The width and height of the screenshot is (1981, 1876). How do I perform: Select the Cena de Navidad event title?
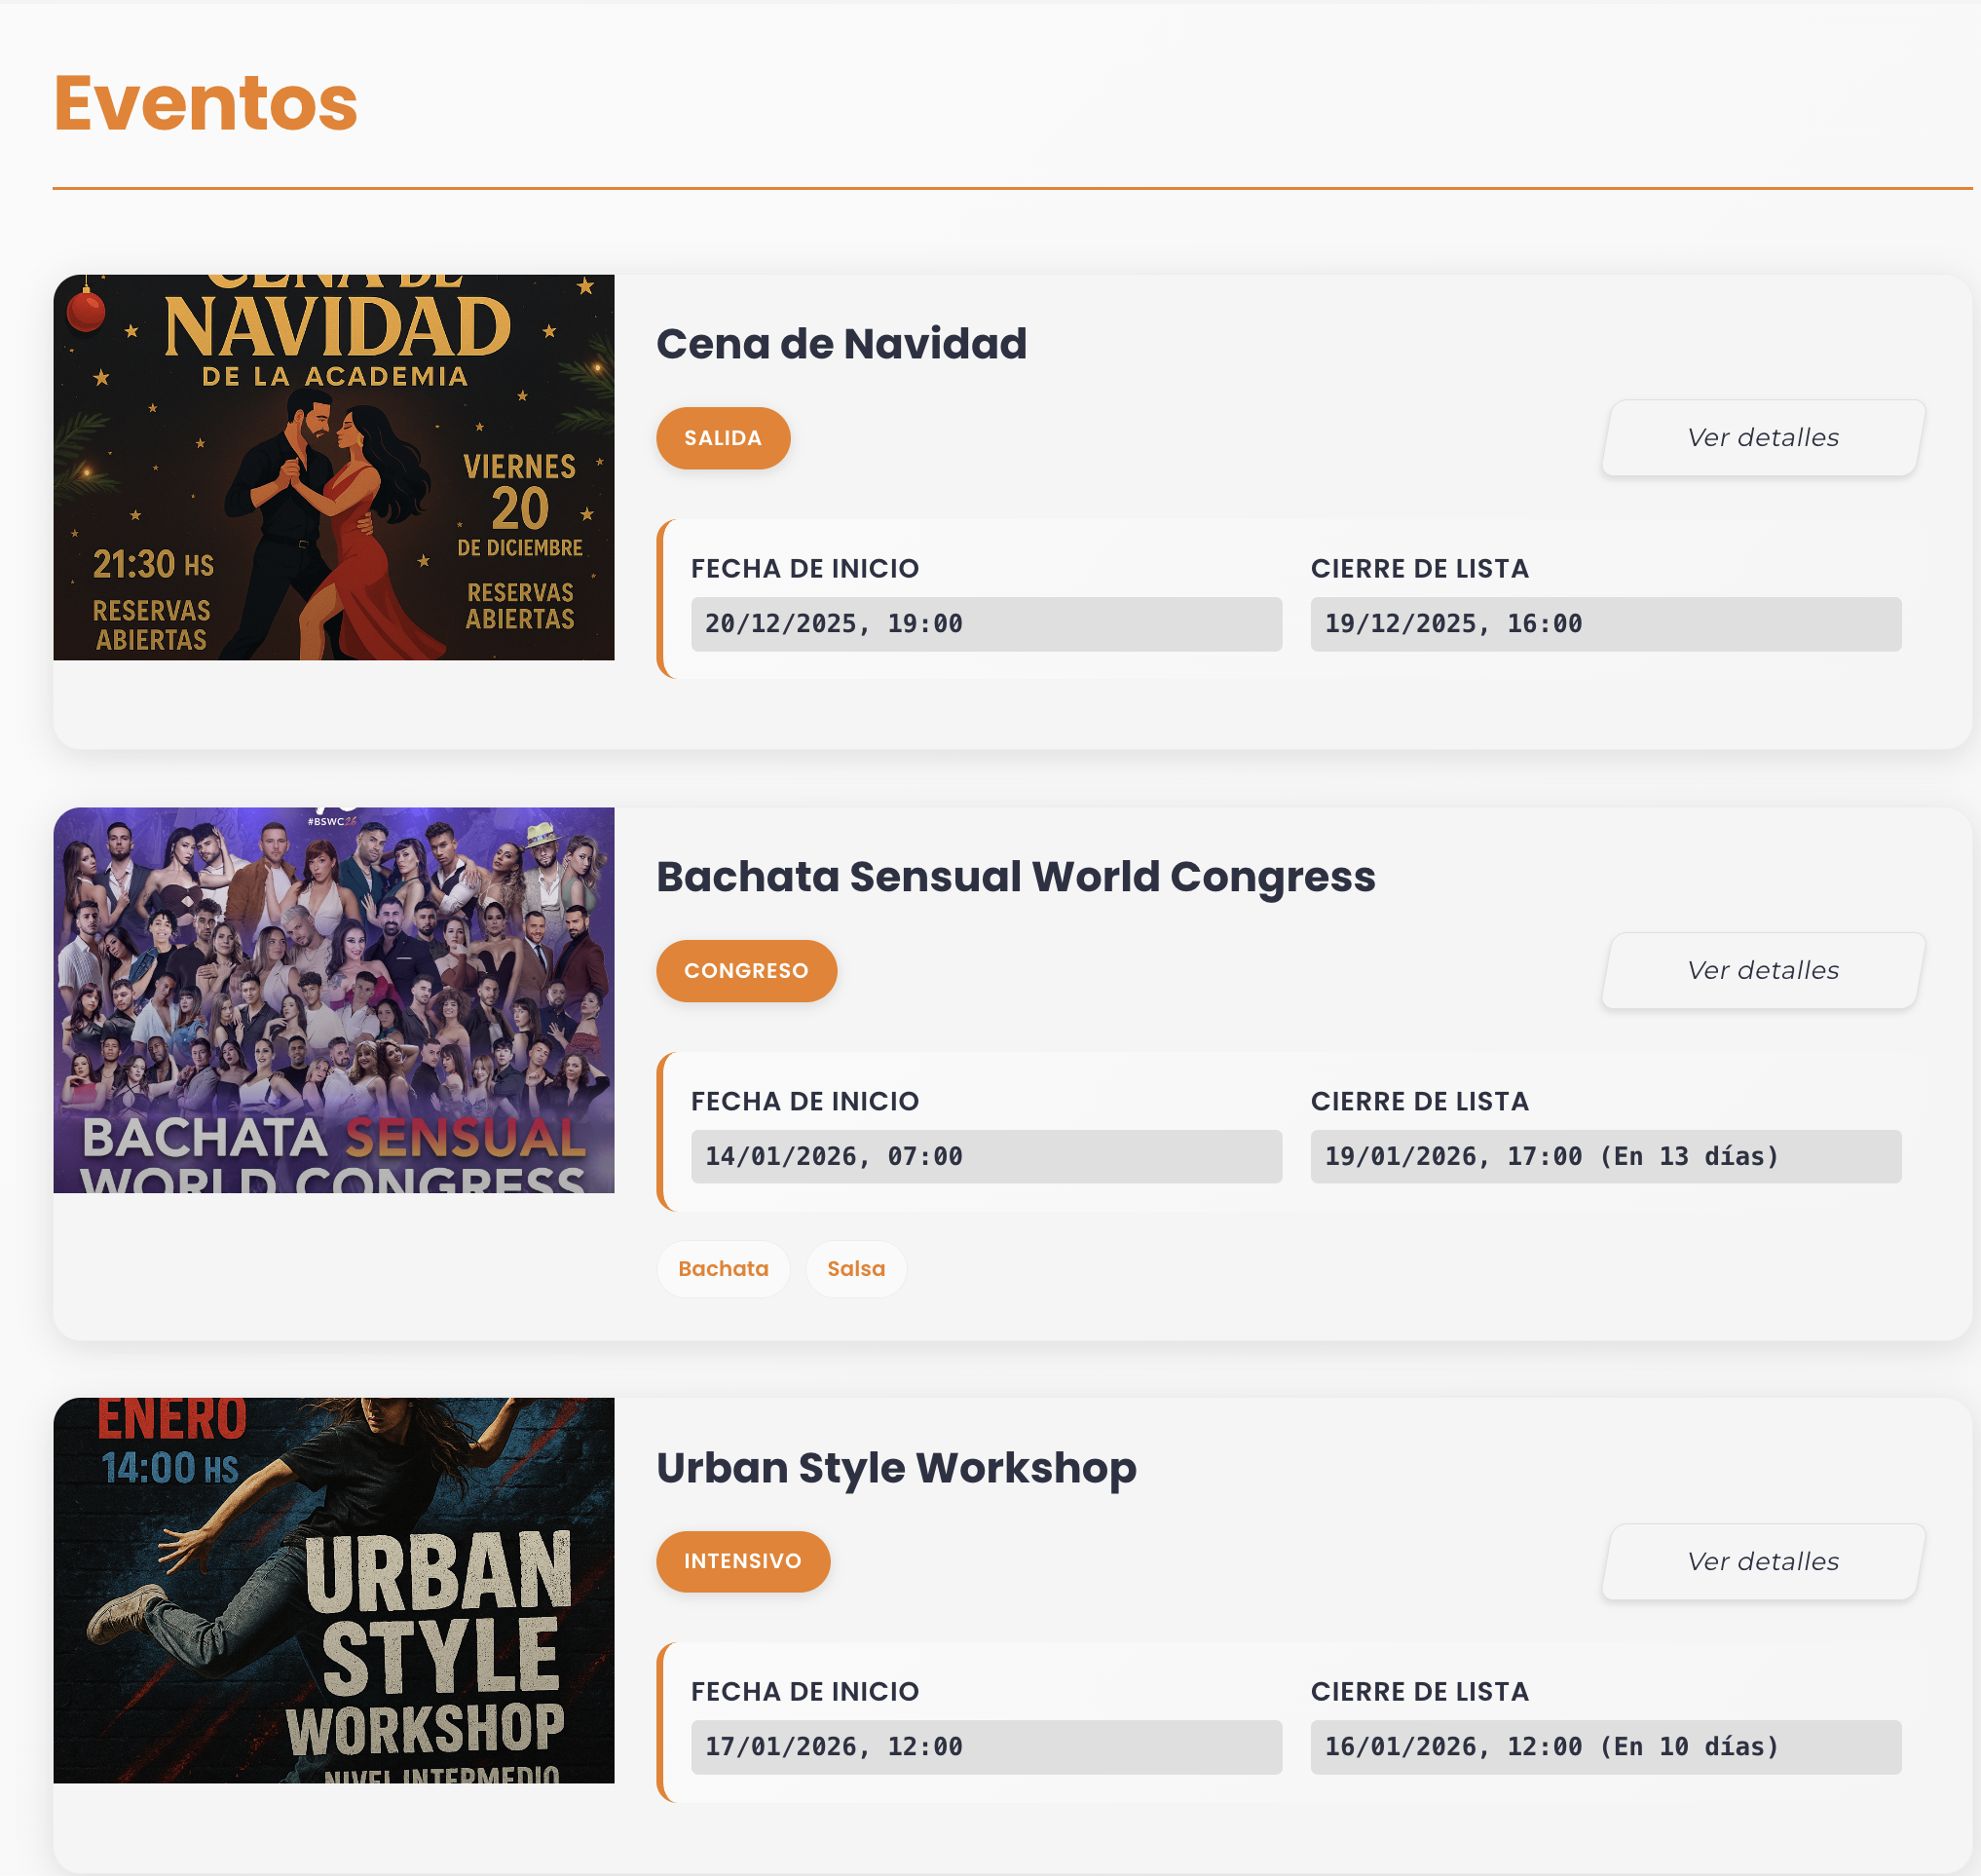tap(841, 343)
